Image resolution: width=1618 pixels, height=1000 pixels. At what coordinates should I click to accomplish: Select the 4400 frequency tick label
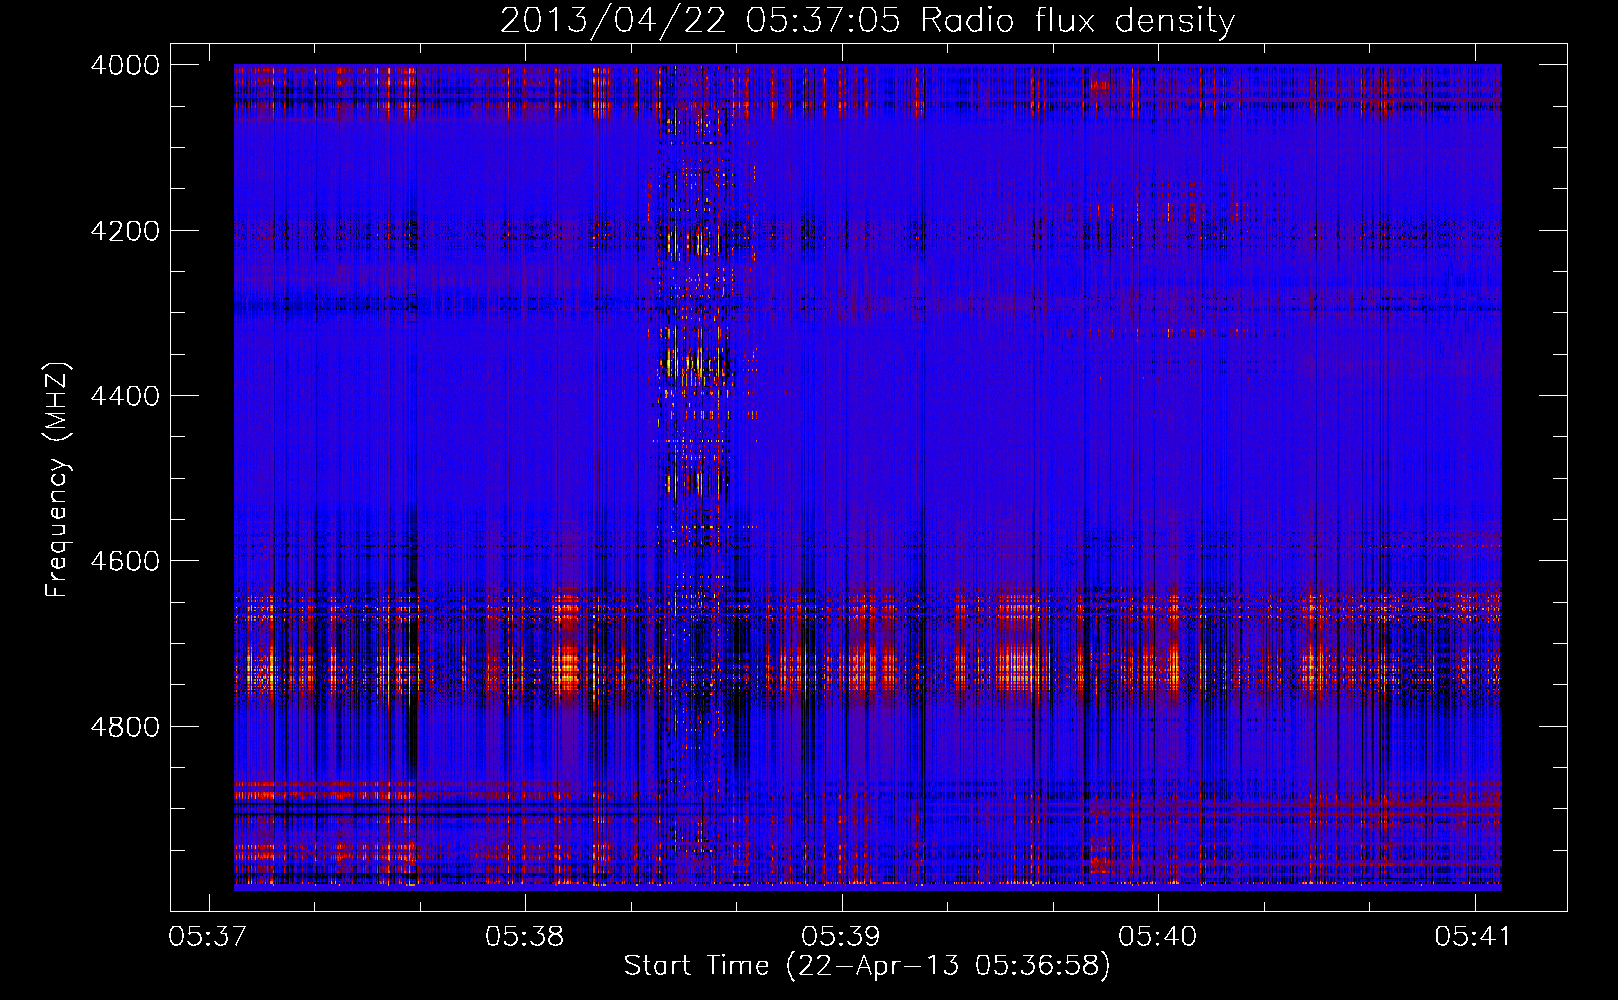tap(125, 396)
